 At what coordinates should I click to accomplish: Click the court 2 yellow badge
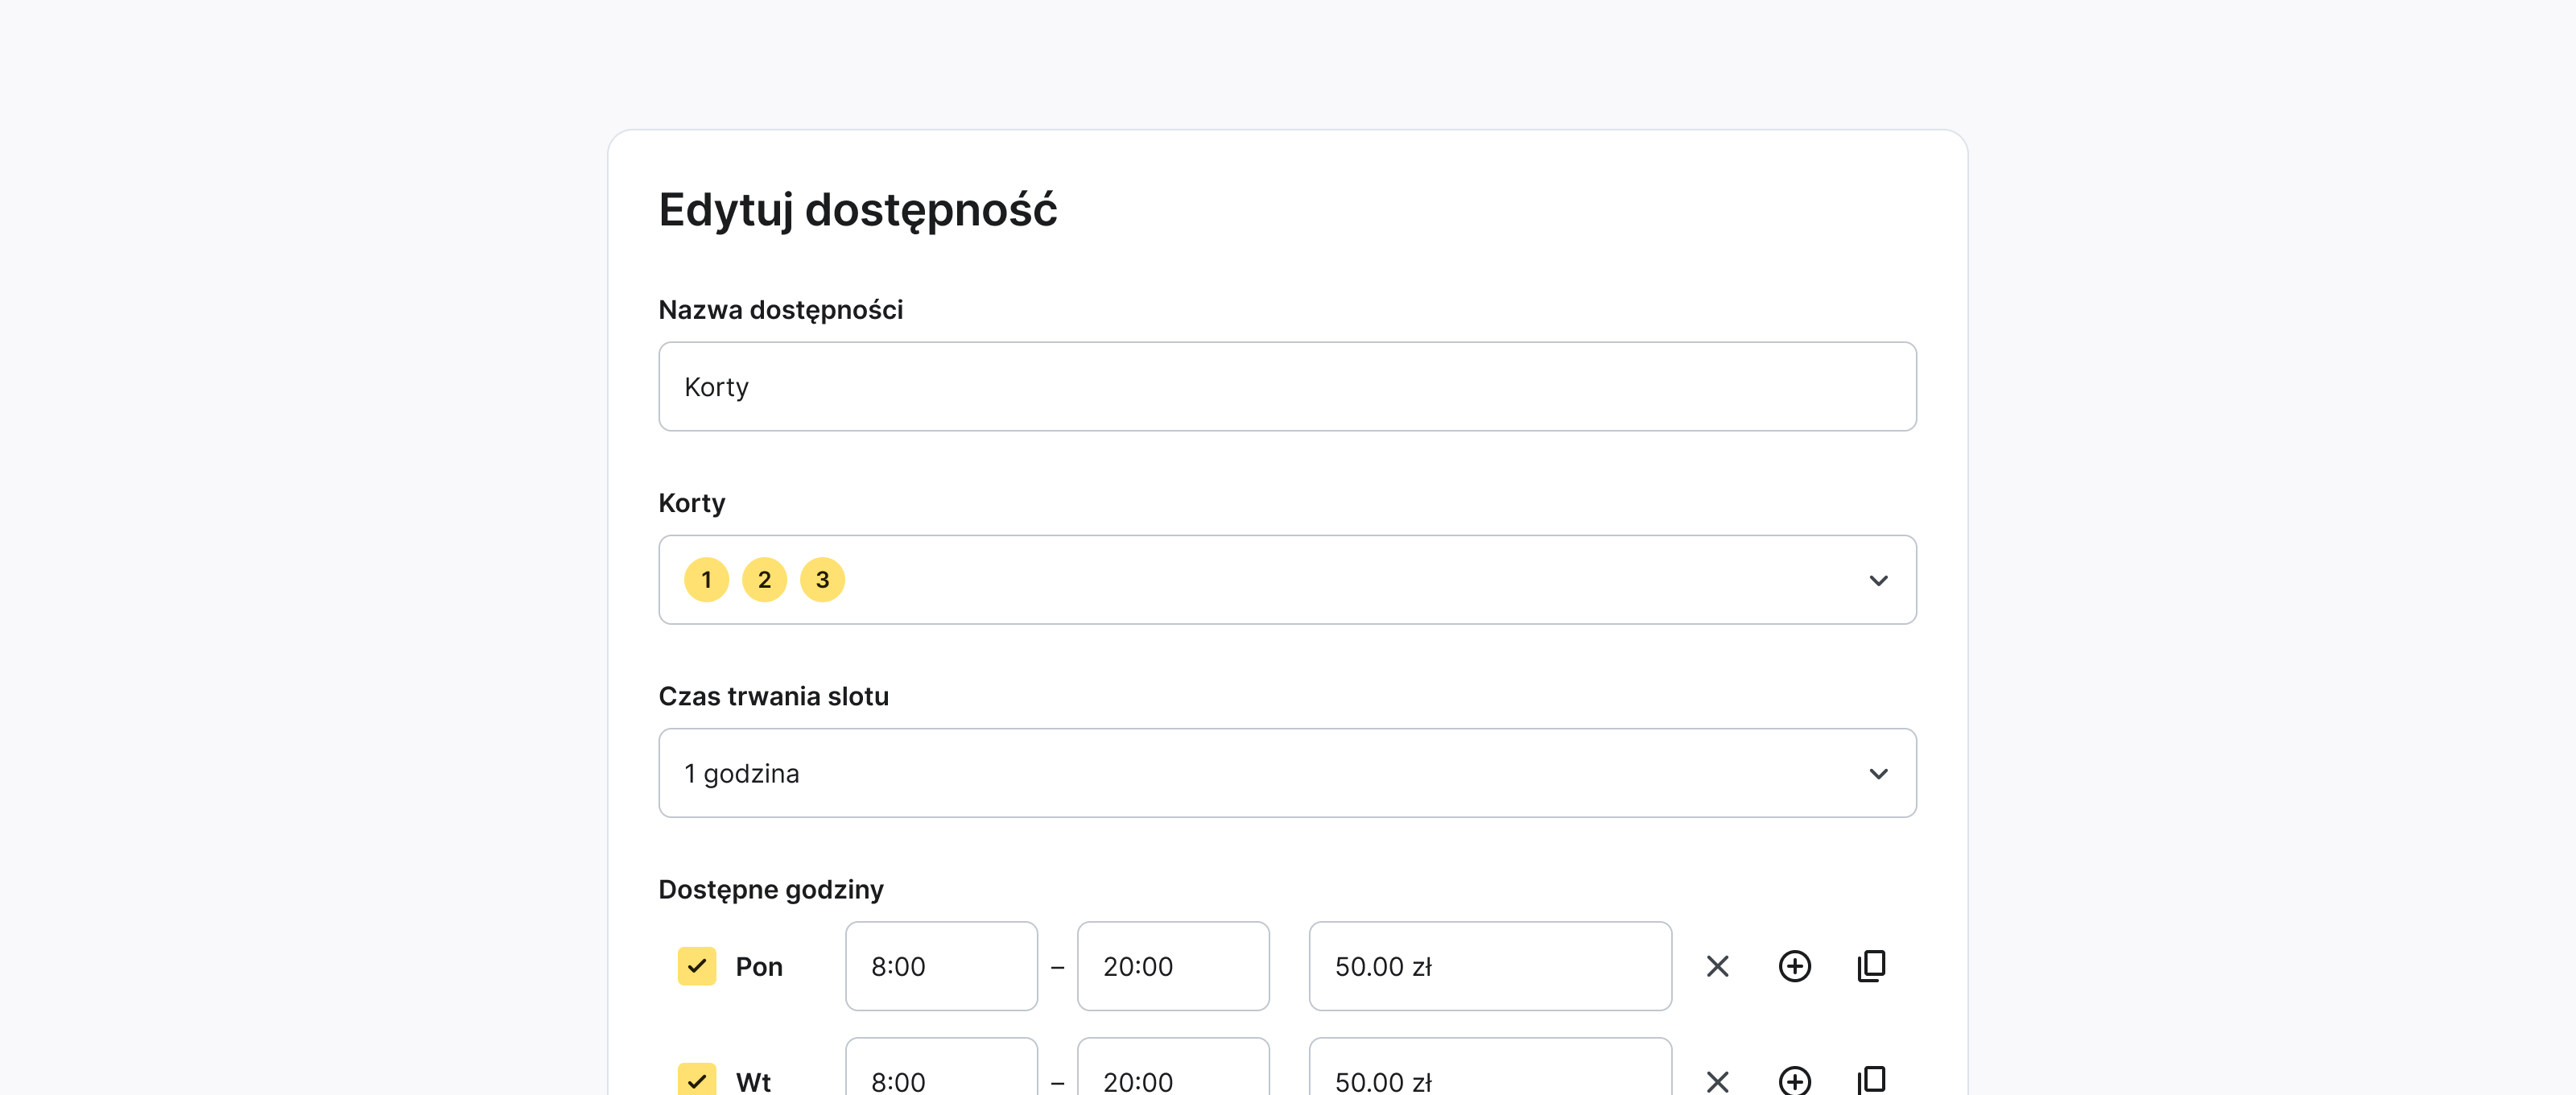pyautogui.click(x=764, y=580)
